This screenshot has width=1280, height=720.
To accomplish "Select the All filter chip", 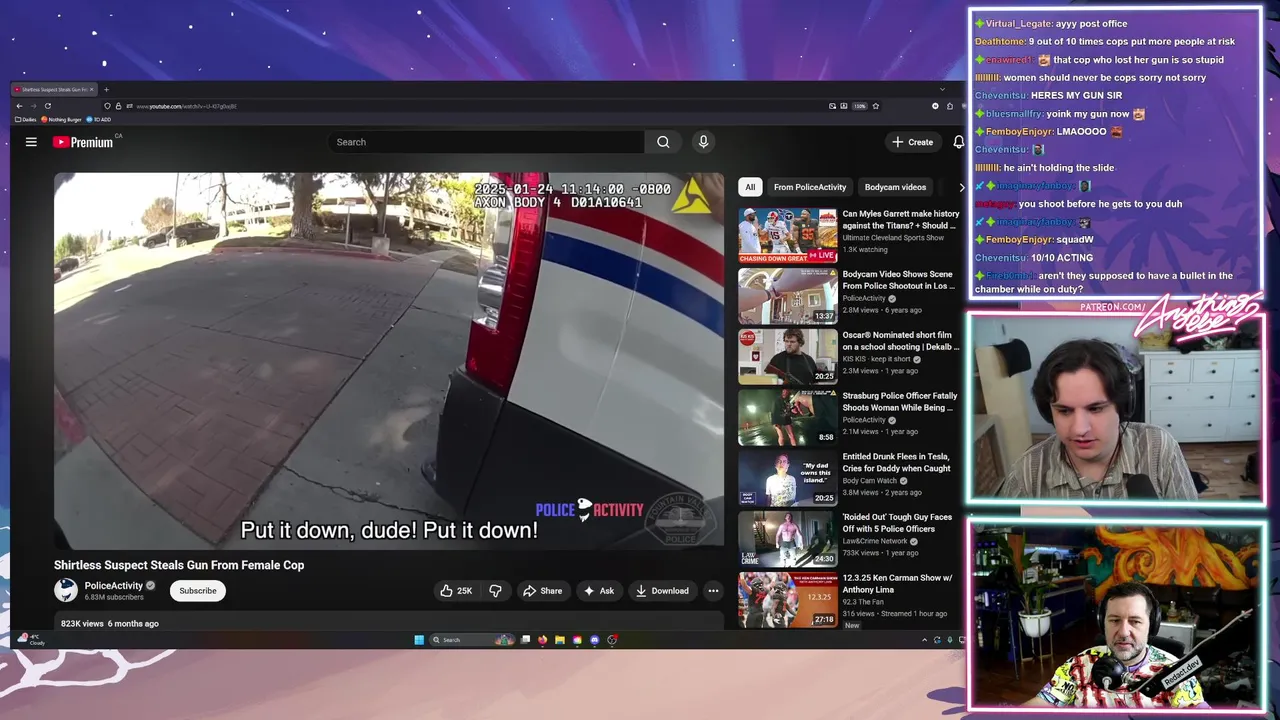I will coord(750,187).
